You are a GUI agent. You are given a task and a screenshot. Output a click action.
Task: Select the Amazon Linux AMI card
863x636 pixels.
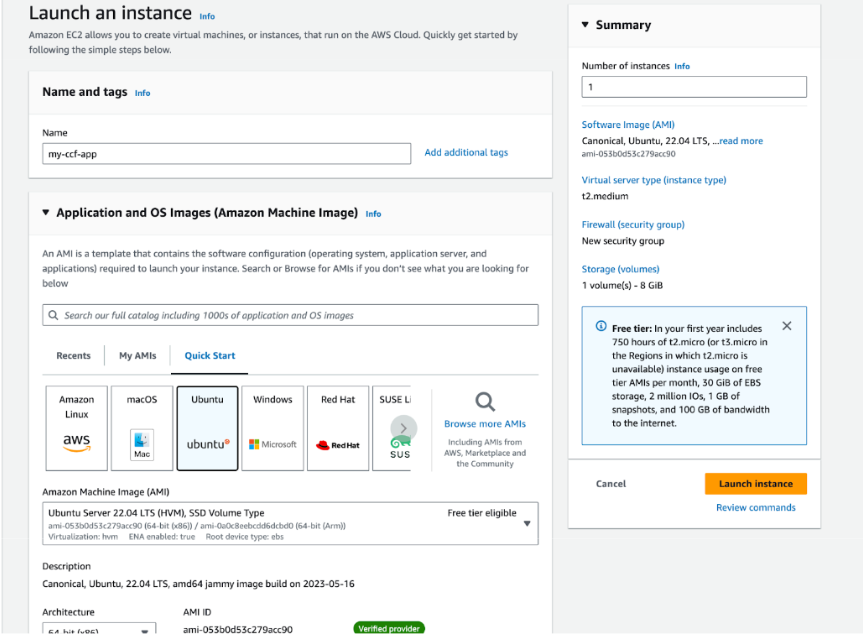click(x=77, y=428)
